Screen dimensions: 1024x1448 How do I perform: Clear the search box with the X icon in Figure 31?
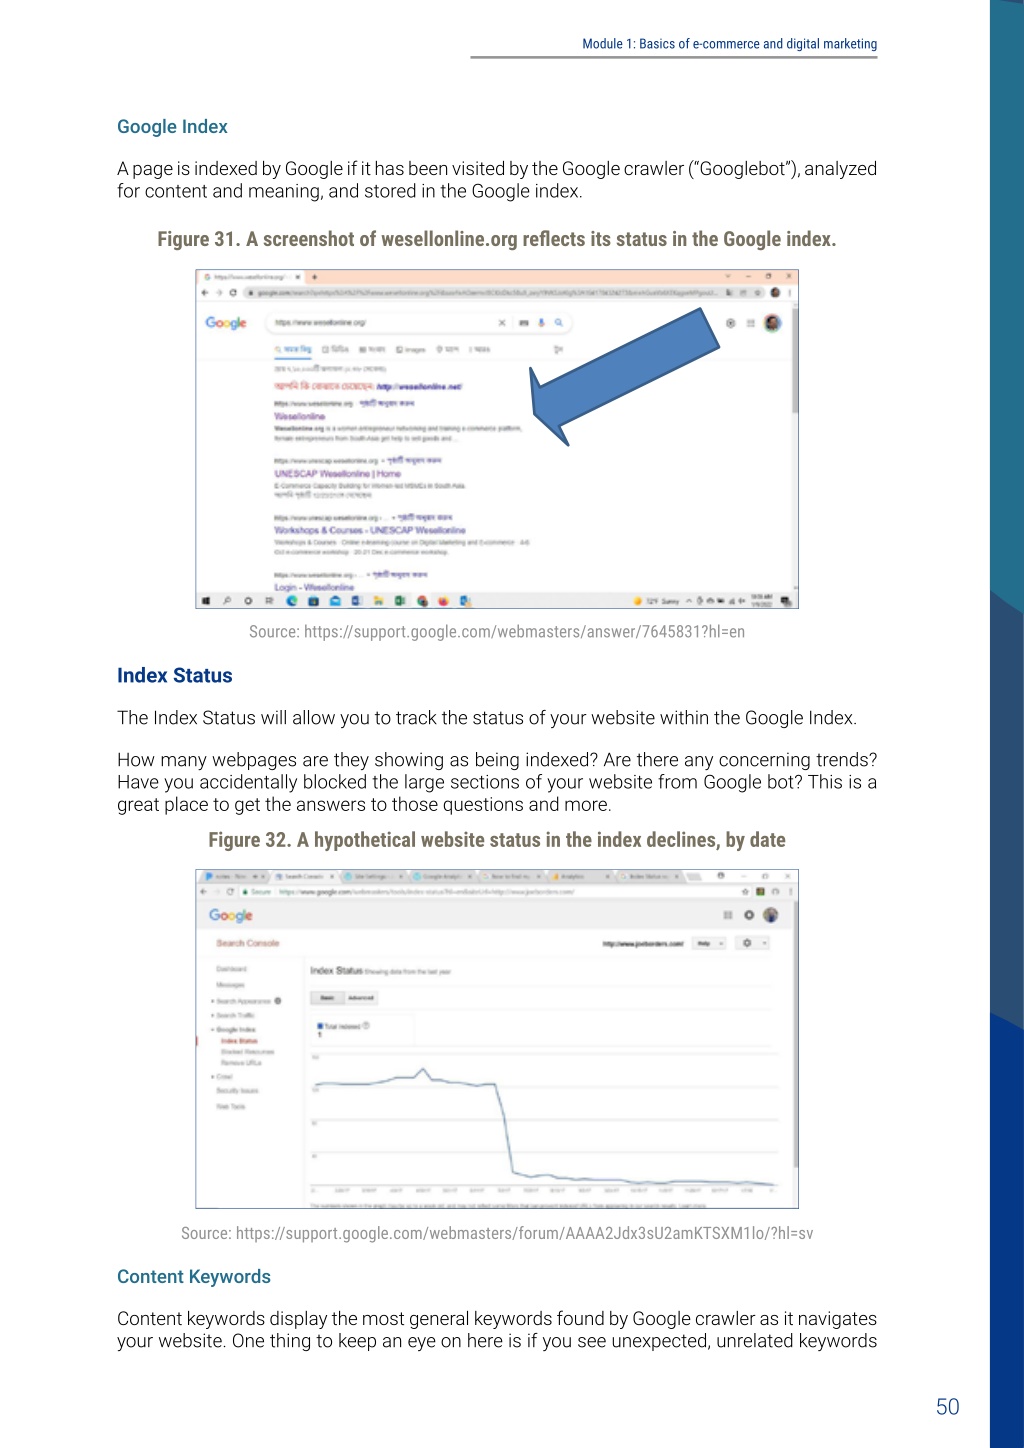502,323
